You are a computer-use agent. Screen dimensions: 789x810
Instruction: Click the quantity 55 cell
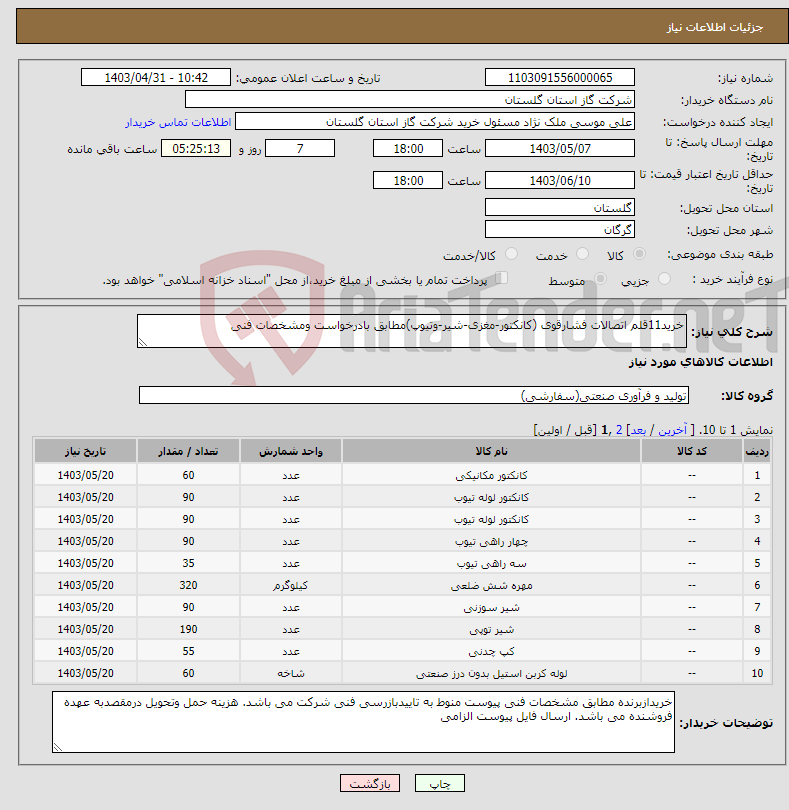(x=188, y=651)
